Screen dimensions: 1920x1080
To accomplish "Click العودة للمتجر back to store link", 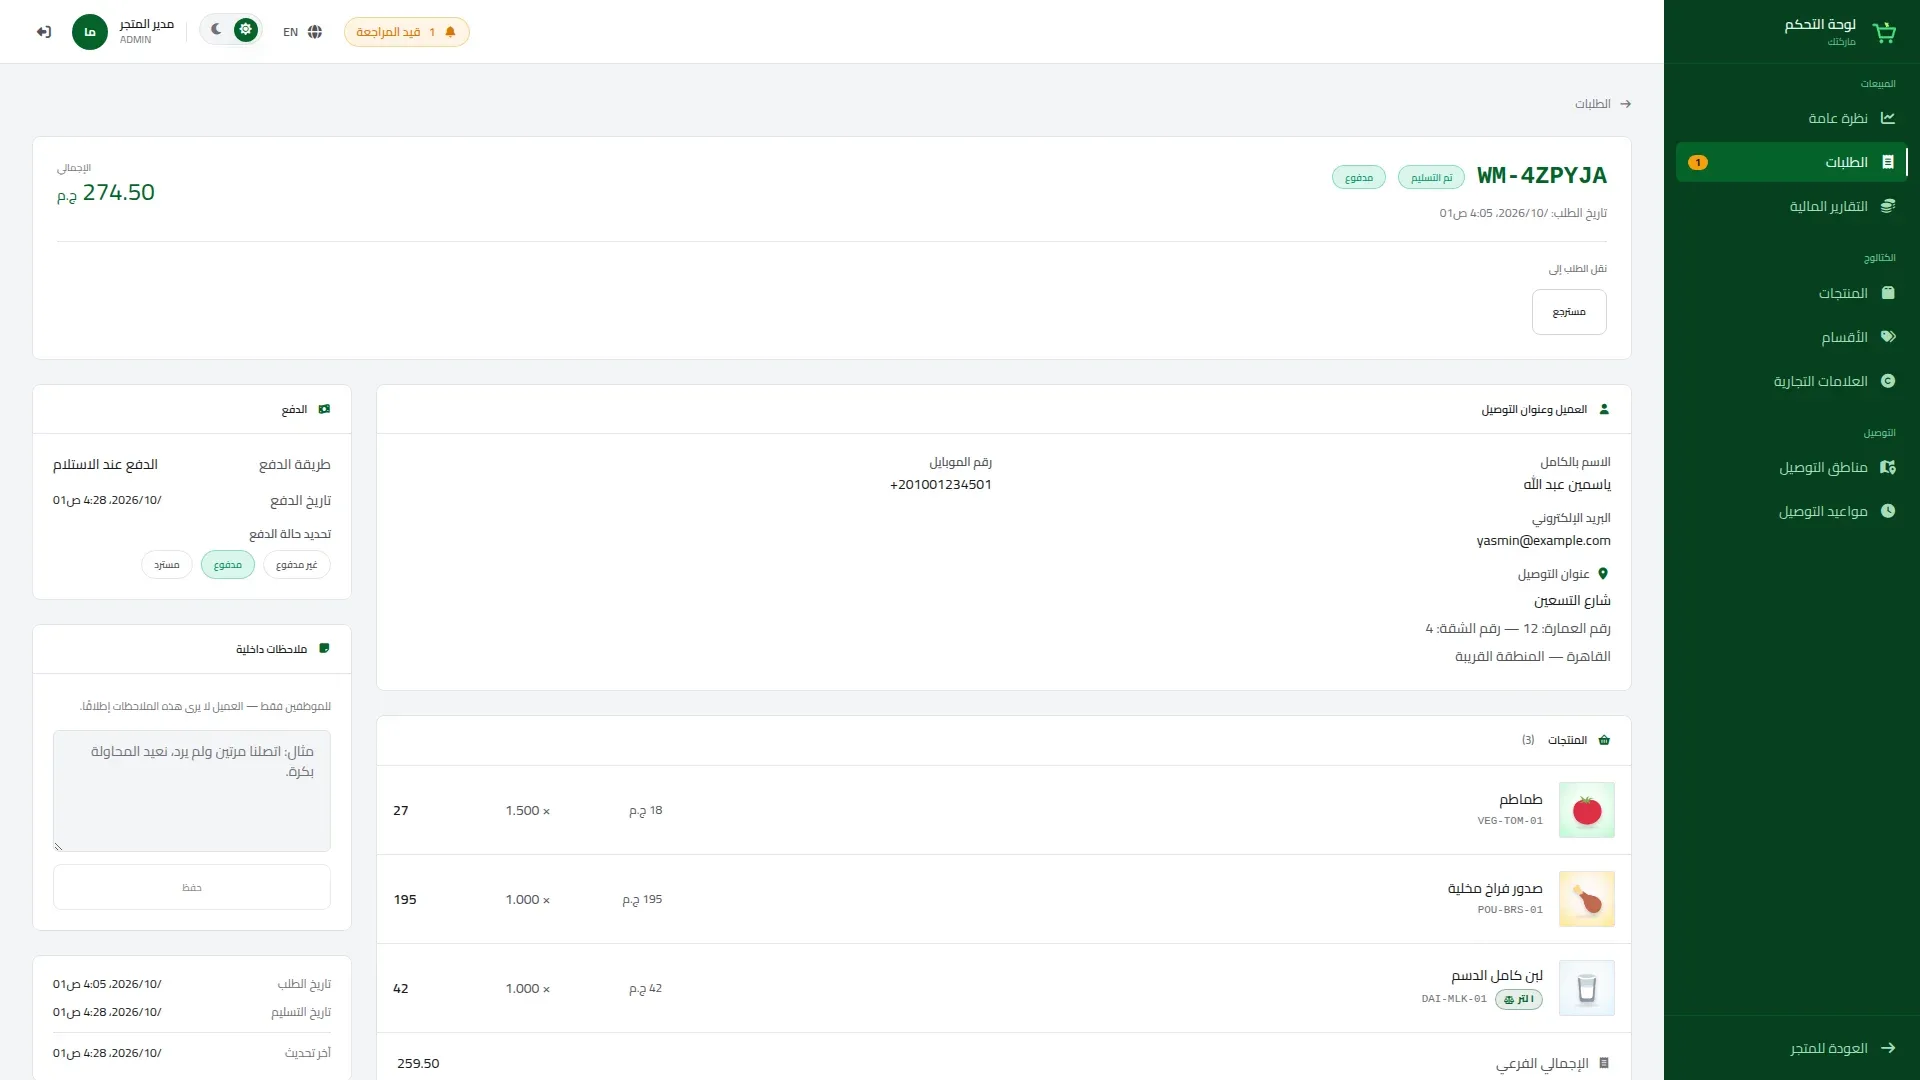I will pyautogui.click(x=1843, y=1048).
